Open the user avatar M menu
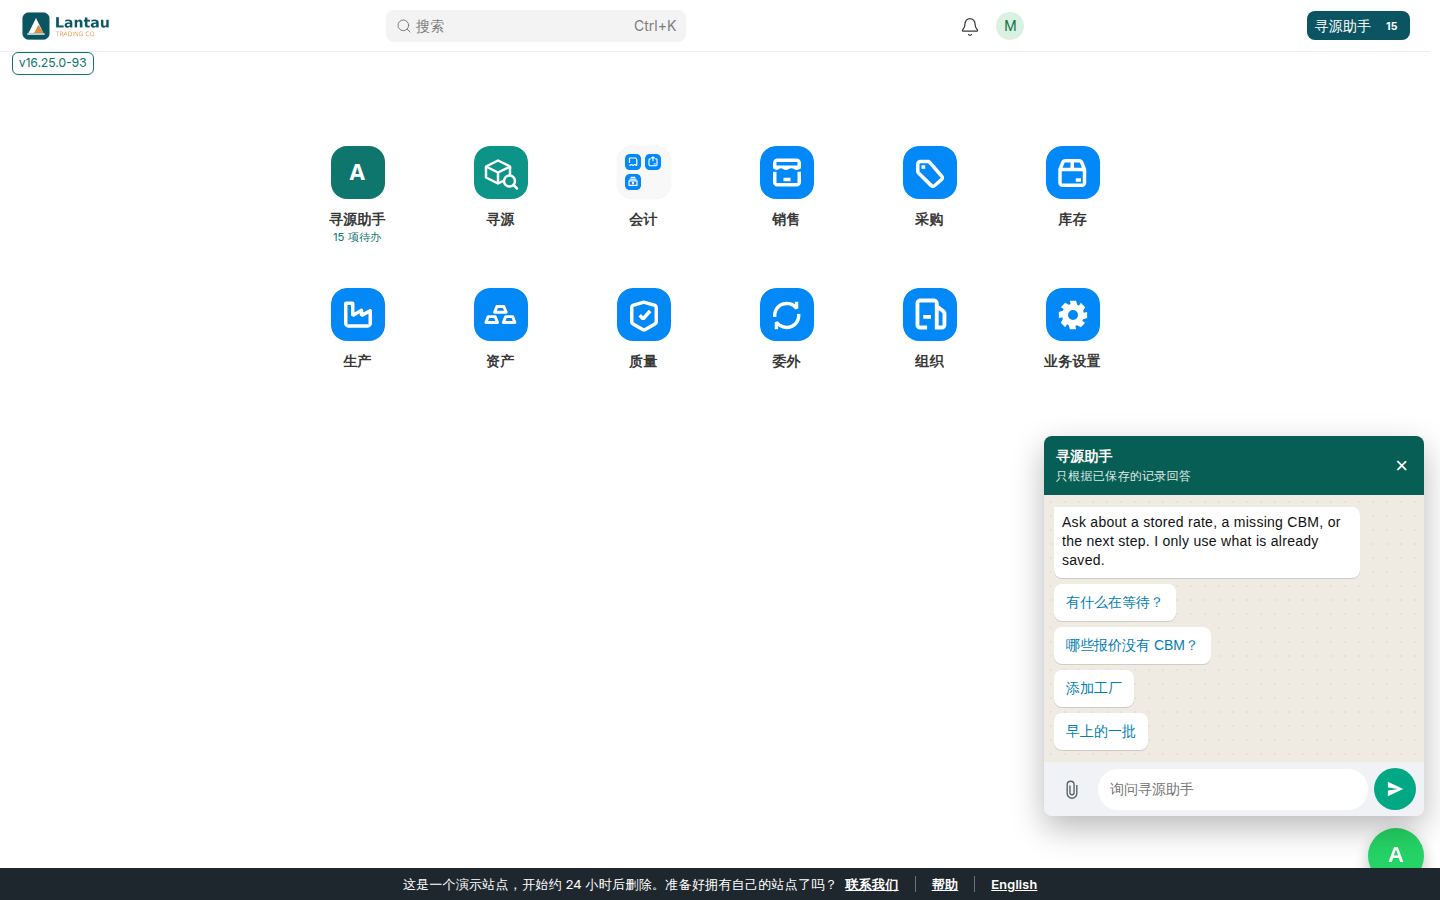This screenshot has height=900, width=1440. click(x=1010, y=26)
